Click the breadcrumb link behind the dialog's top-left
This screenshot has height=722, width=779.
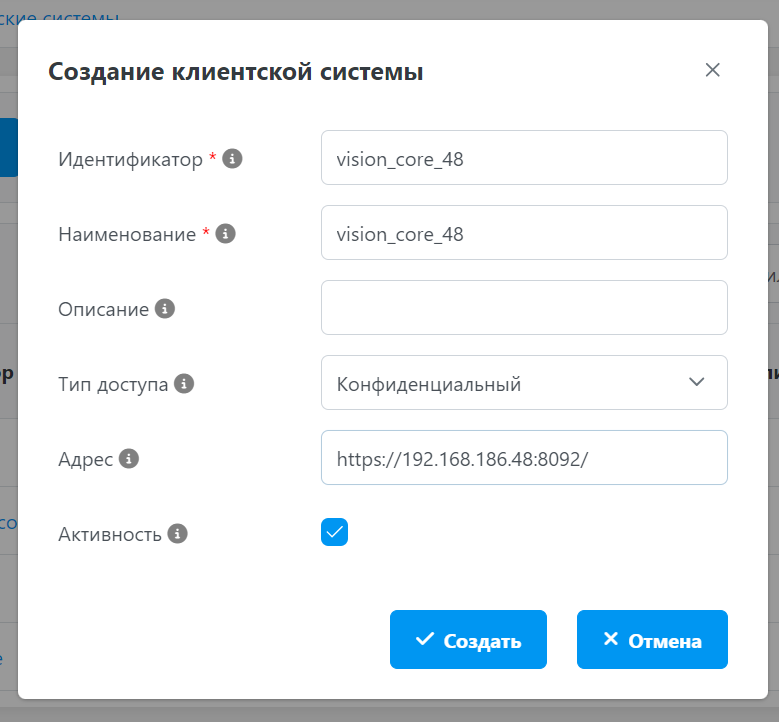[60, 17]
